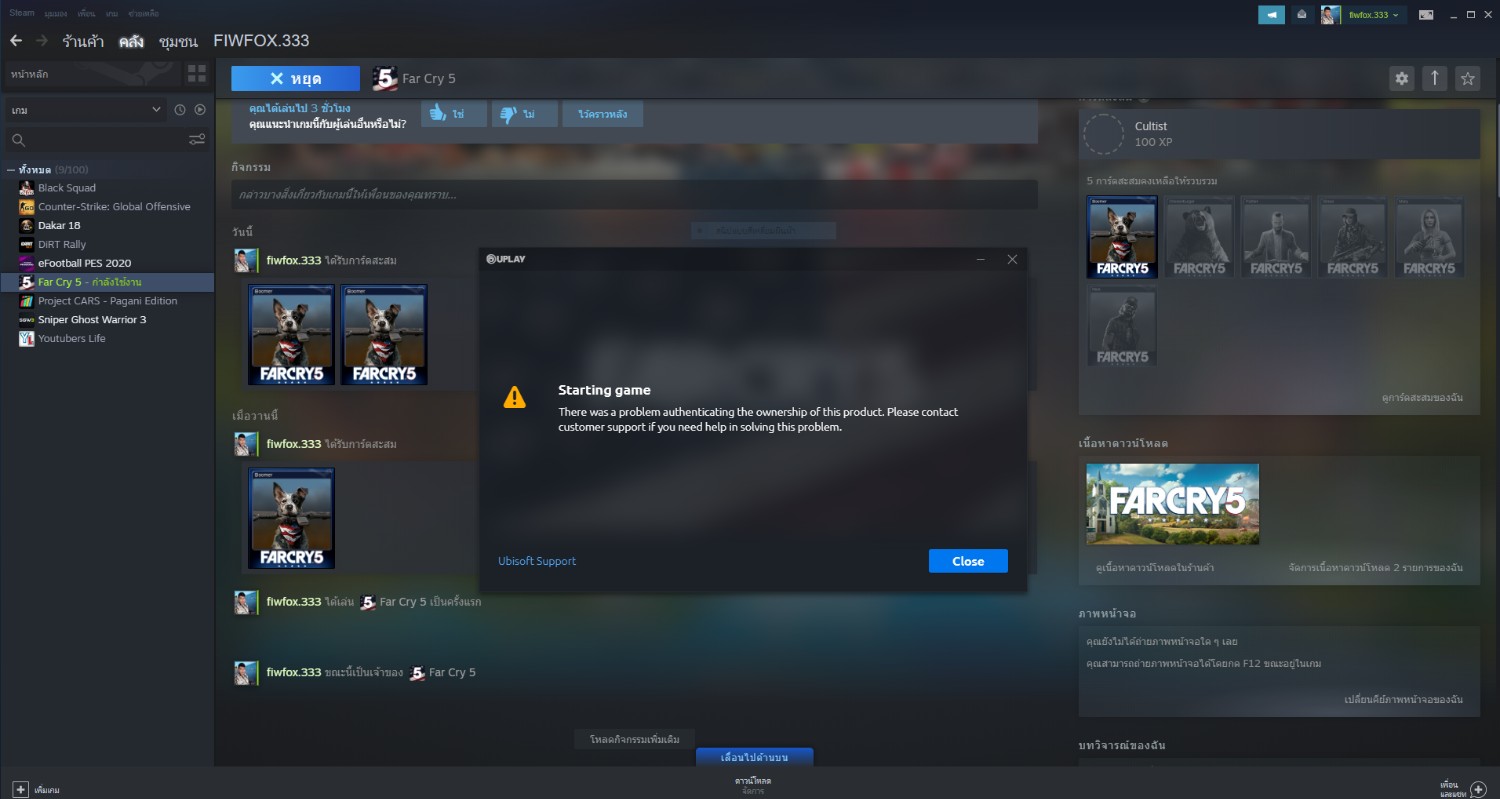Open the FIWFOX.333 profile tab
This screenshot has height=799, width=1500.
[x=262, y=41]
